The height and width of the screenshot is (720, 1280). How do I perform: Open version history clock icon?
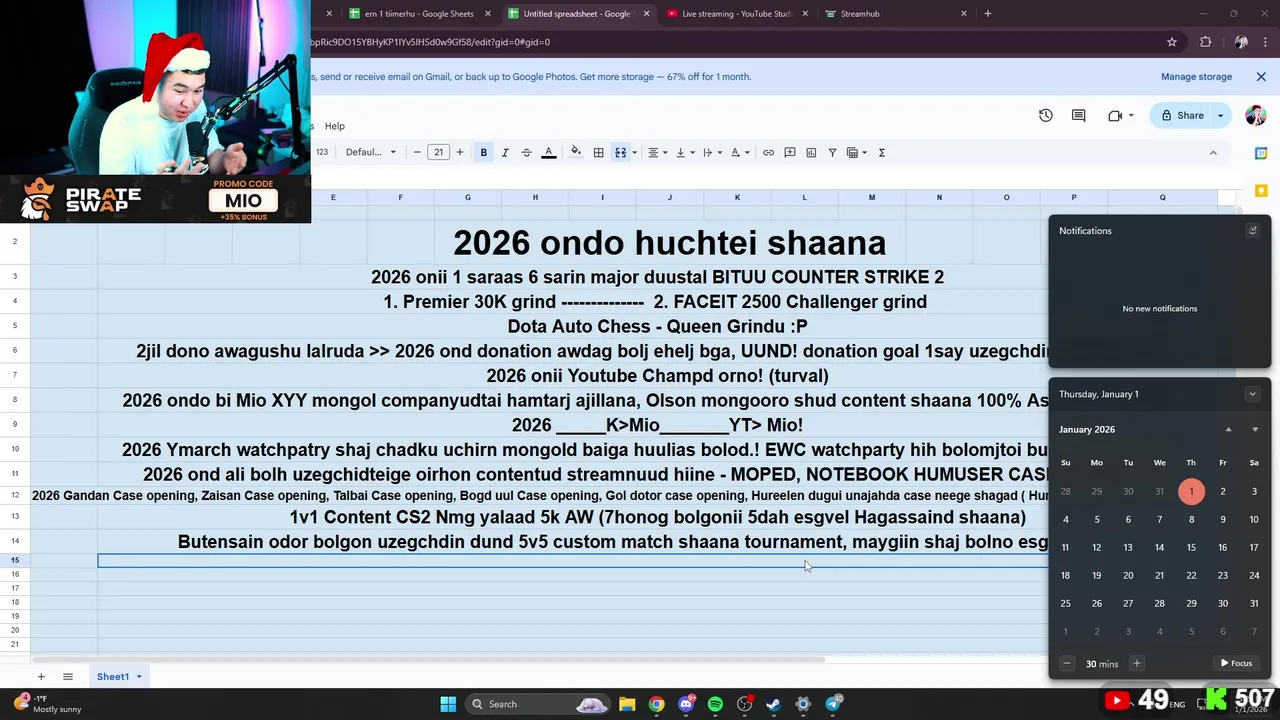click(1046, 115)
